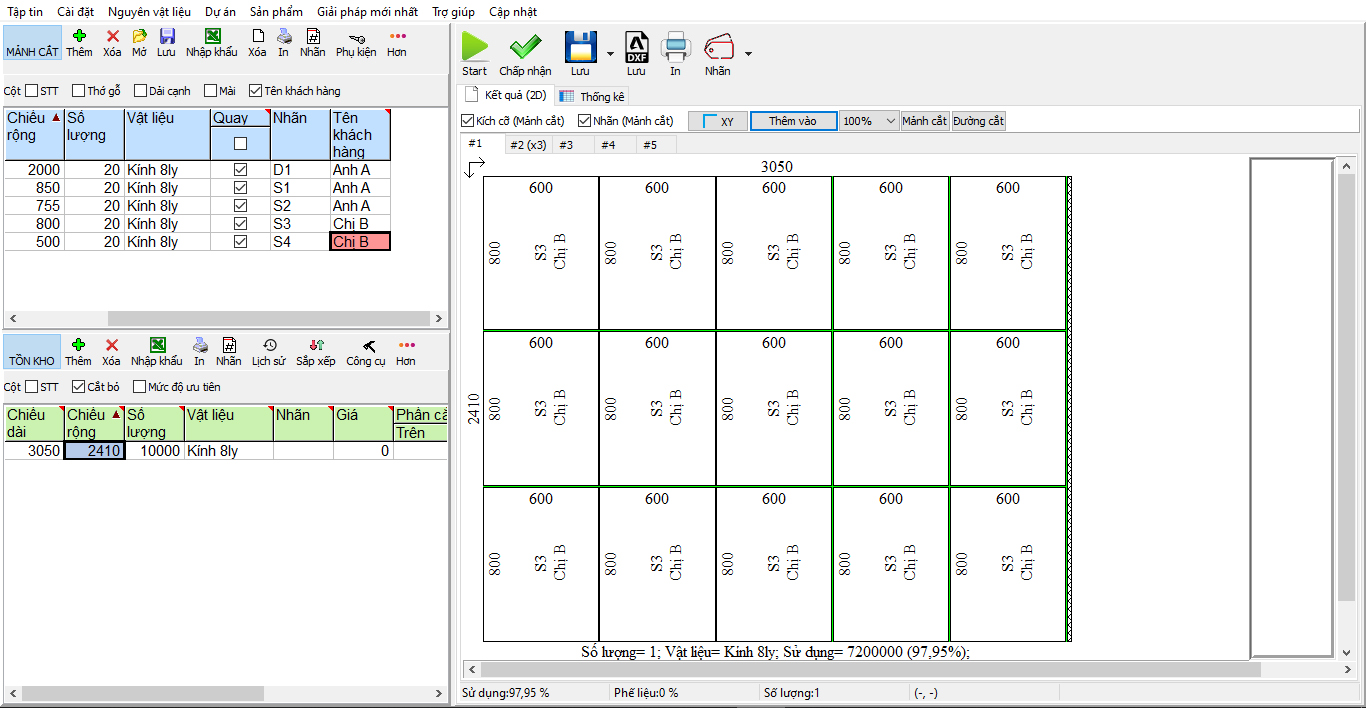Screen dimensions: 1366x708
Task: Click the Chấp nhận checkmark icon
Action: point(525,47)
